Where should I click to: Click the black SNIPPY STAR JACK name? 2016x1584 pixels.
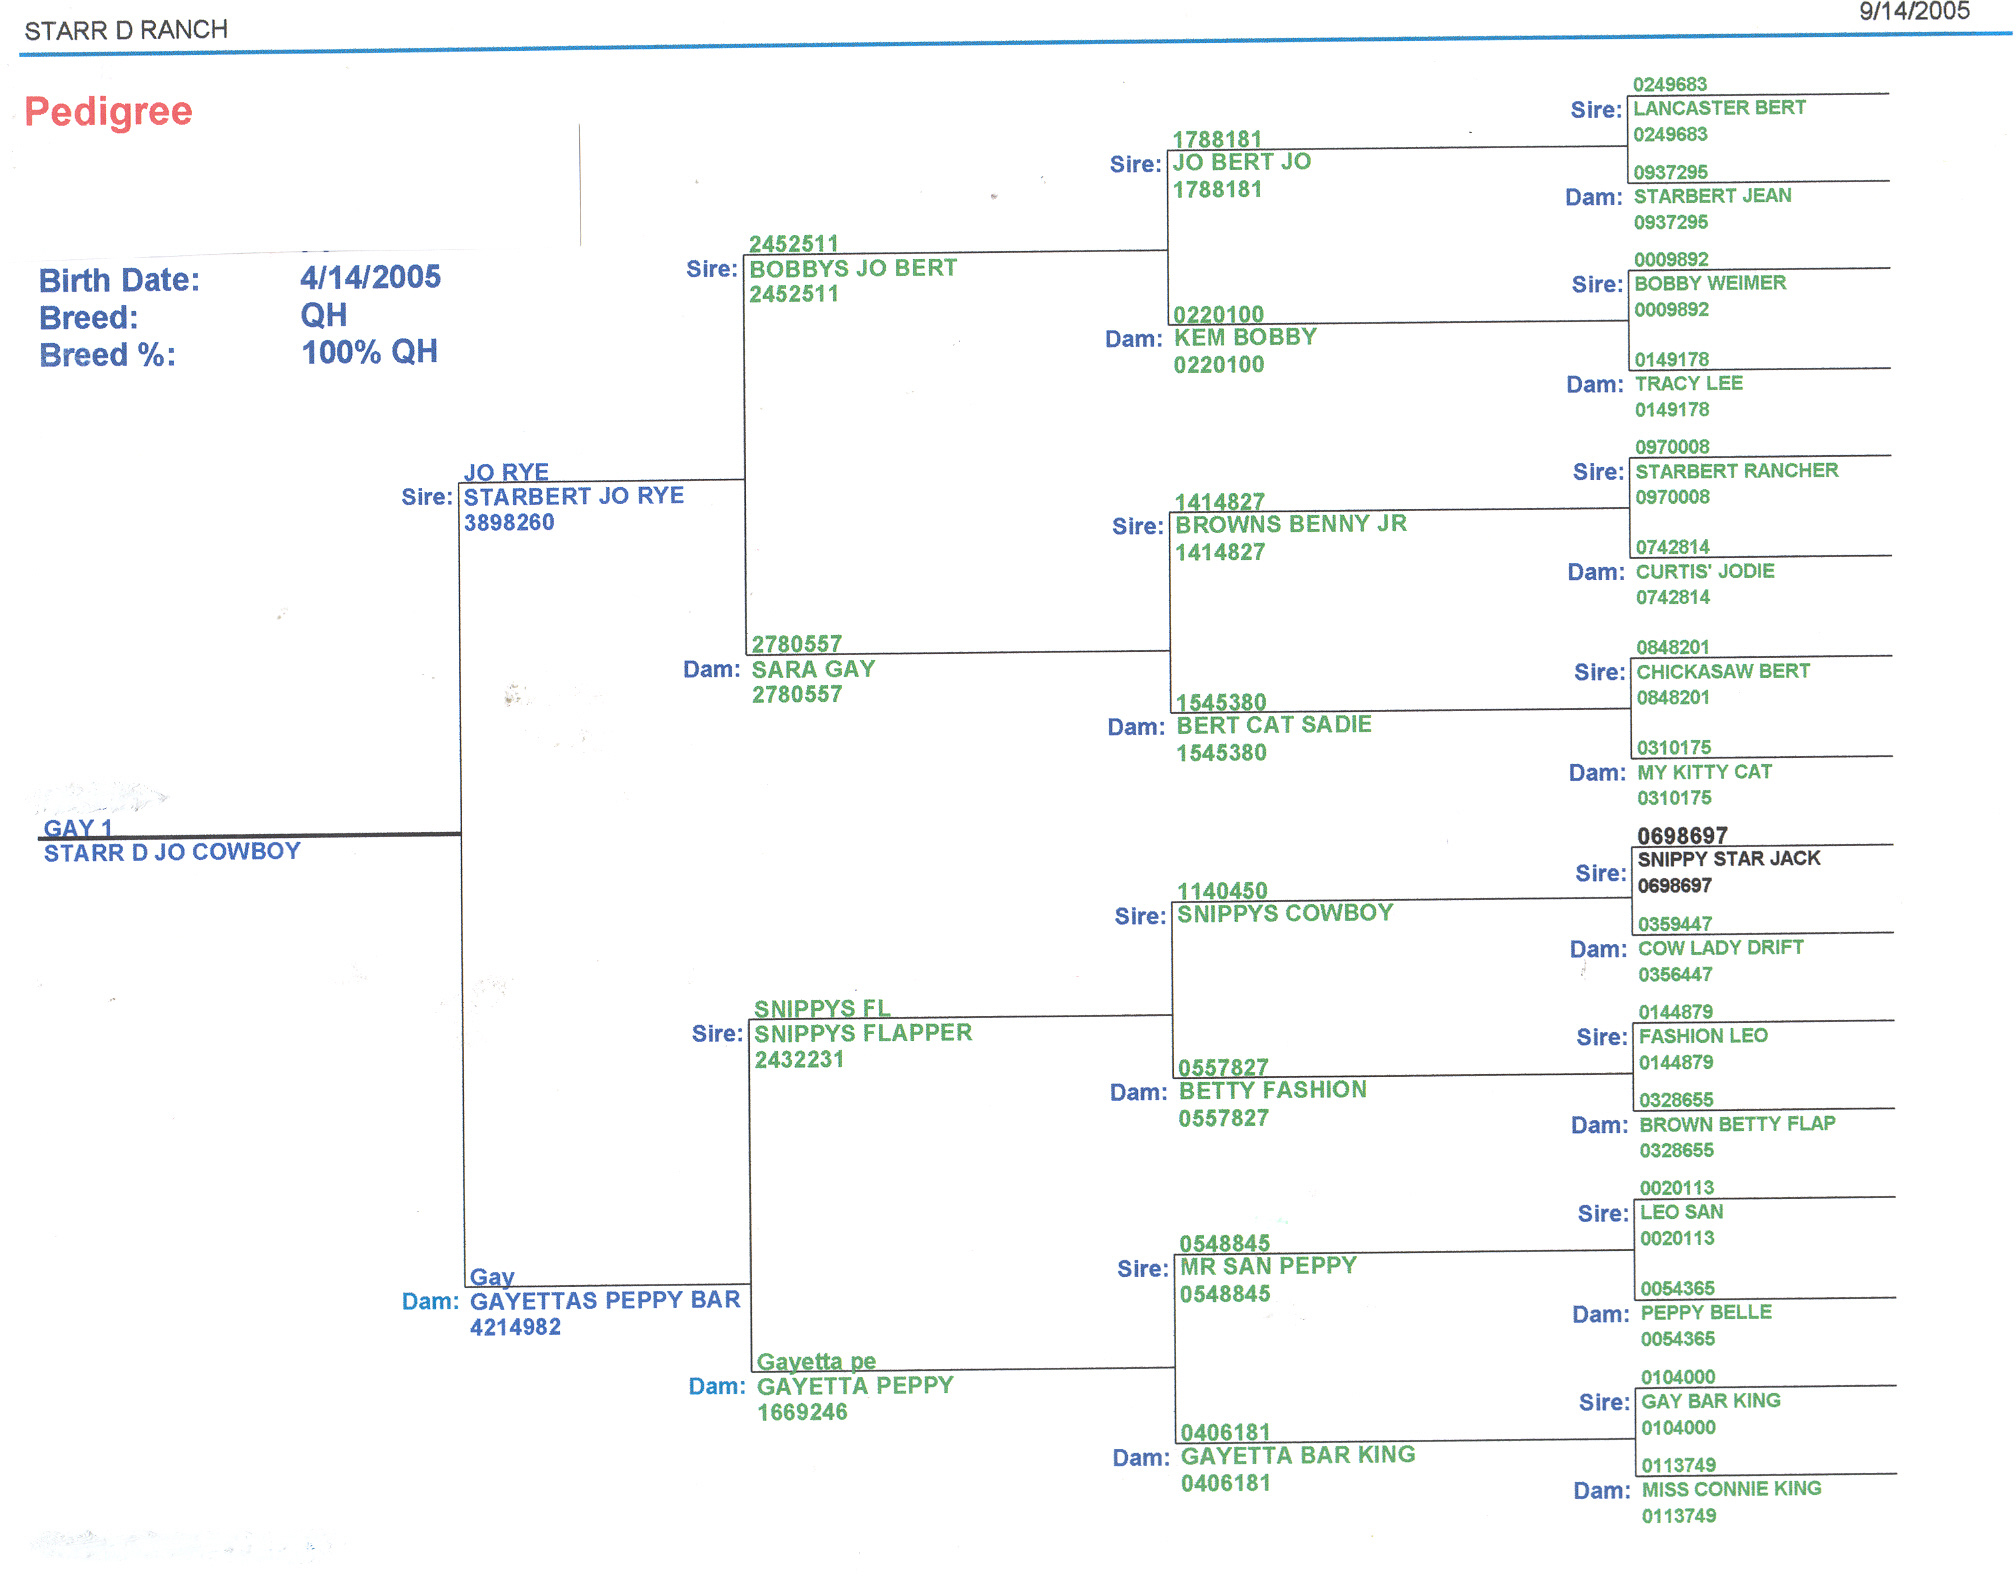(x=1728, y=859)
